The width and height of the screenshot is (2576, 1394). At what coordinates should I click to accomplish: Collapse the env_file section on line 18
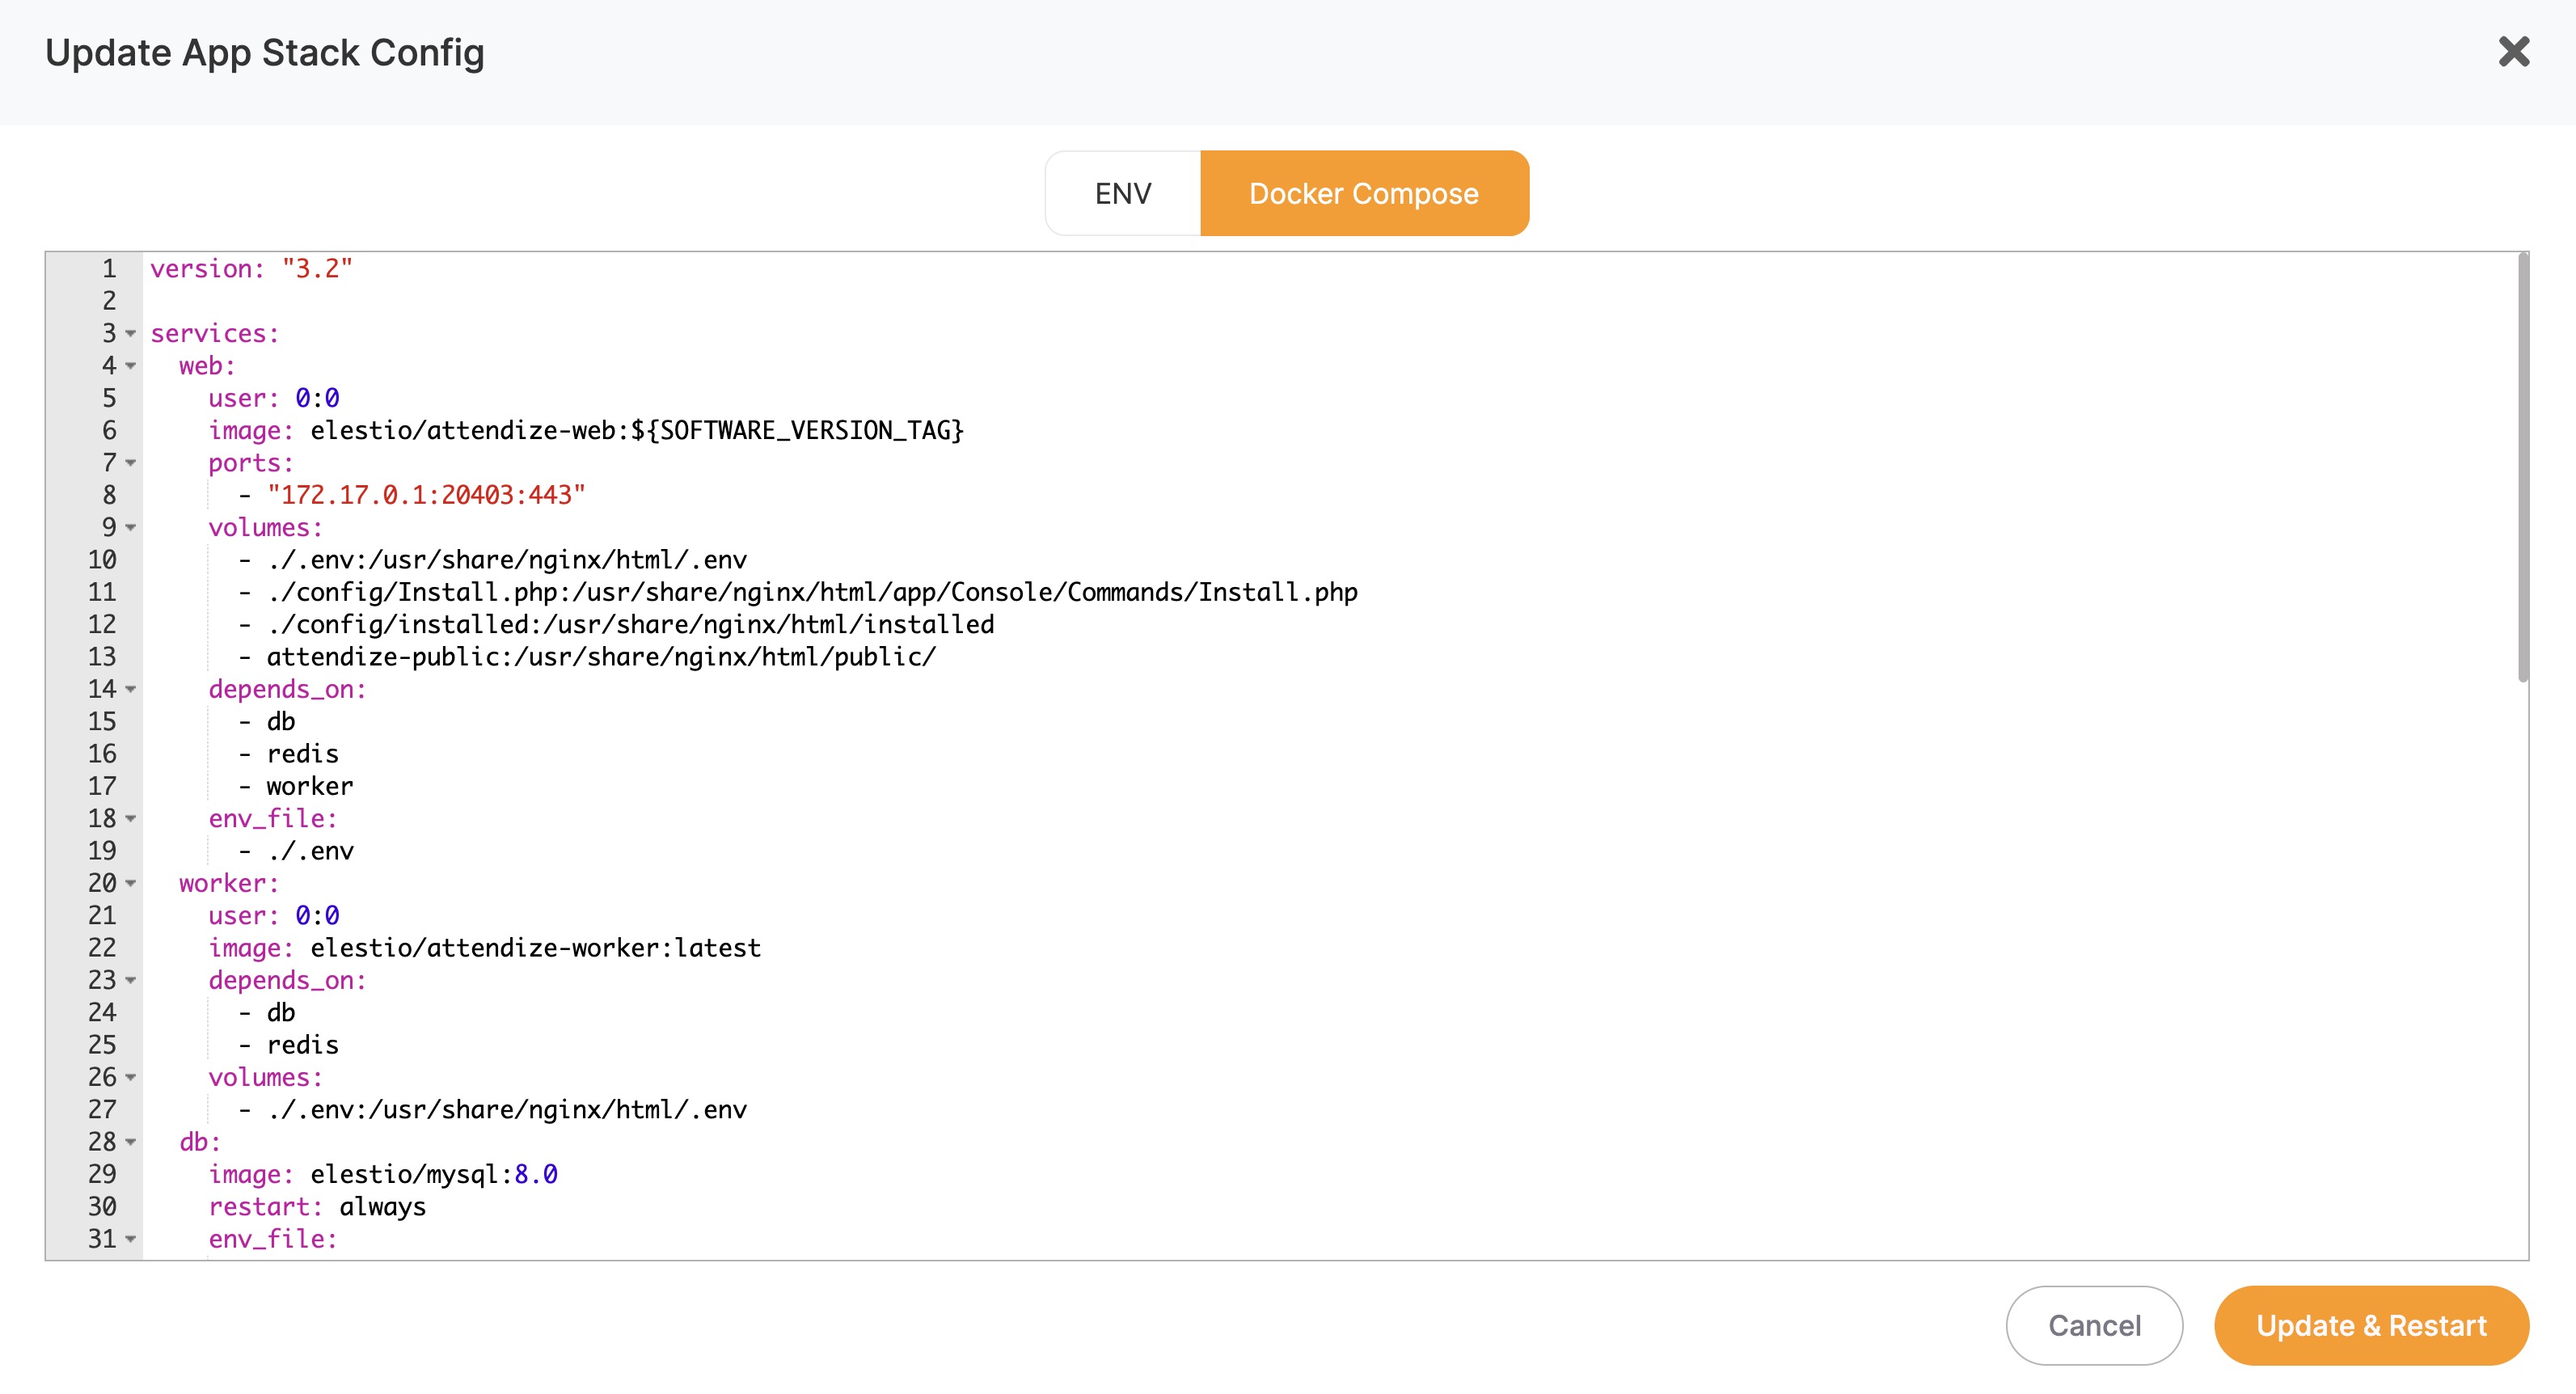point(130,820)
